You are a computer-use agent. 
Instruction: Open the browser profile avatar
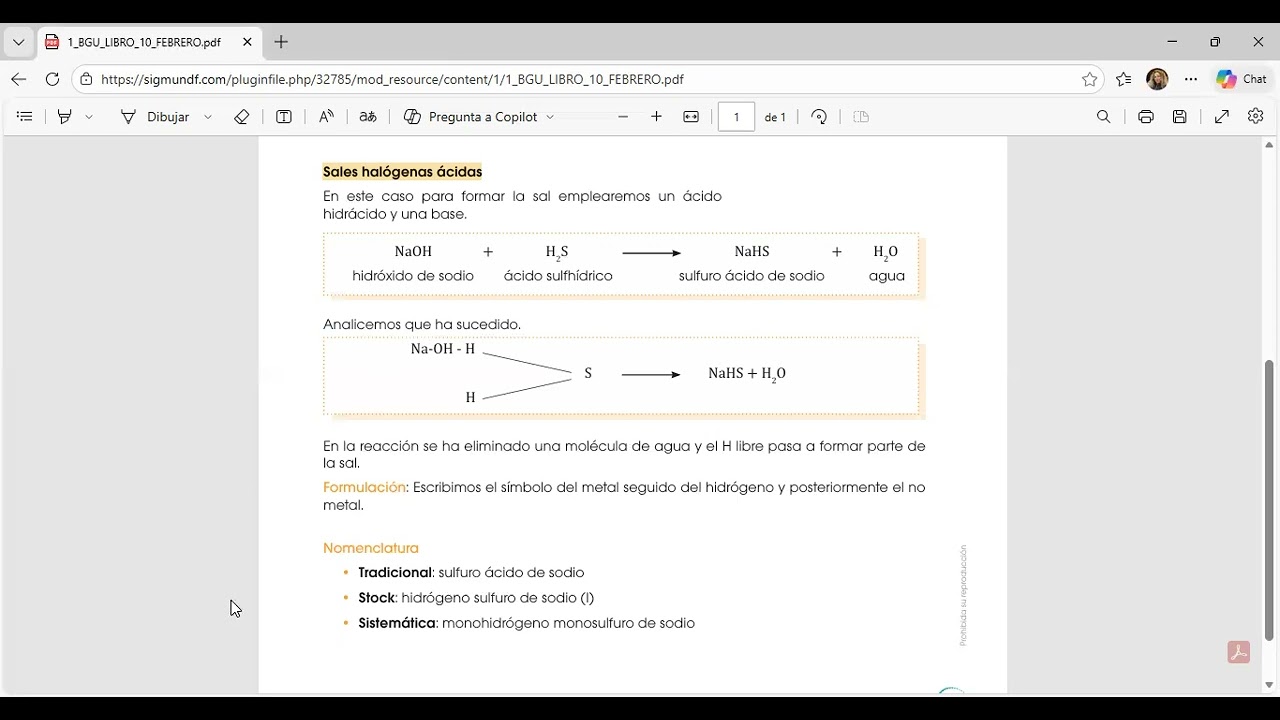pos(1157,79)
